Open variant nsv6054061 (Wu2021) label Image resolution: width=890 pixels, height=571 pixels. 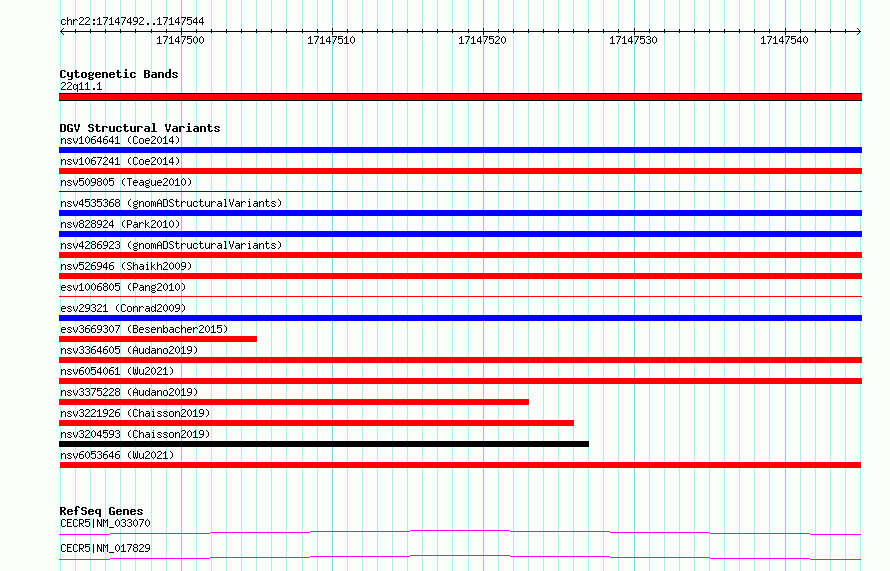(117, 371)
